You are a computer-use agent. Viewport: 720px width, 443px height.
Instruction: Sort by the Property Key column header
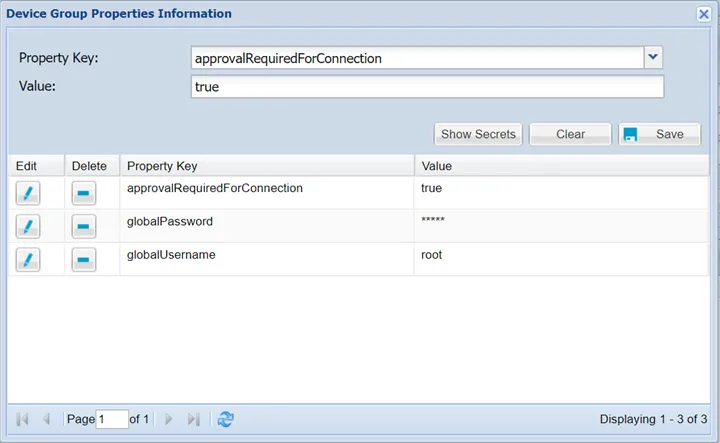click(267, 166)
